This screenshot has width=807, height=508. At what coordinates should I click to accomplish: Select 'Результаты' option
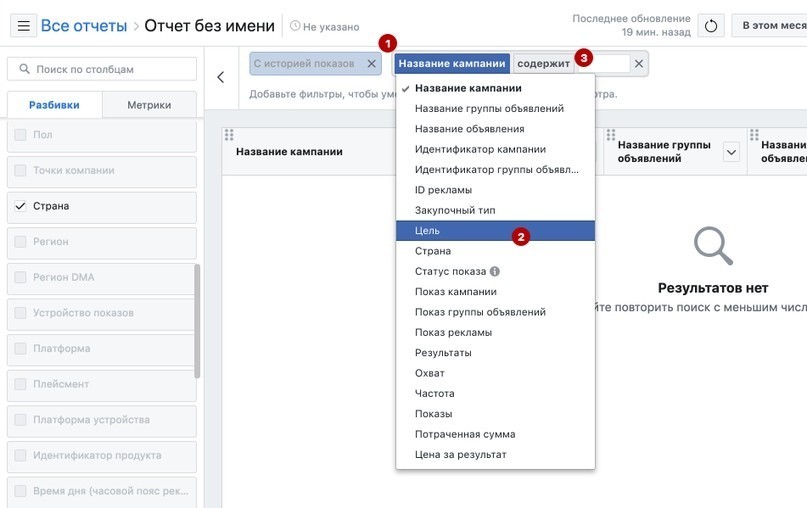(x=495, y=353)
